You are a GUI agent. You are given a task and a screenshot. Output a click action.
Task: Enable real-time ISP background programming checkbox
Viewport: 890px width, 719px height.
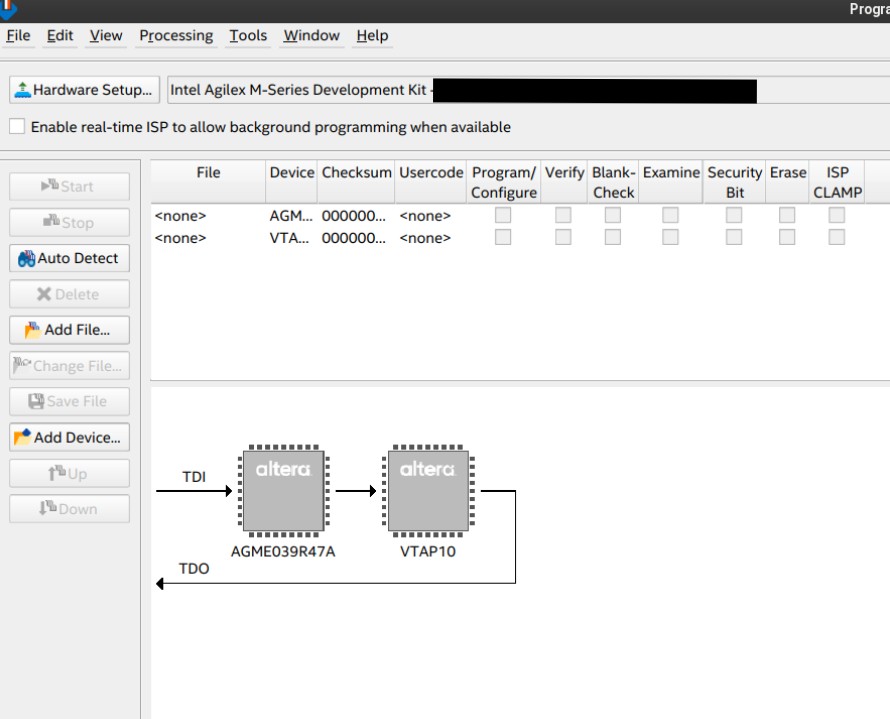click(16, 127)
